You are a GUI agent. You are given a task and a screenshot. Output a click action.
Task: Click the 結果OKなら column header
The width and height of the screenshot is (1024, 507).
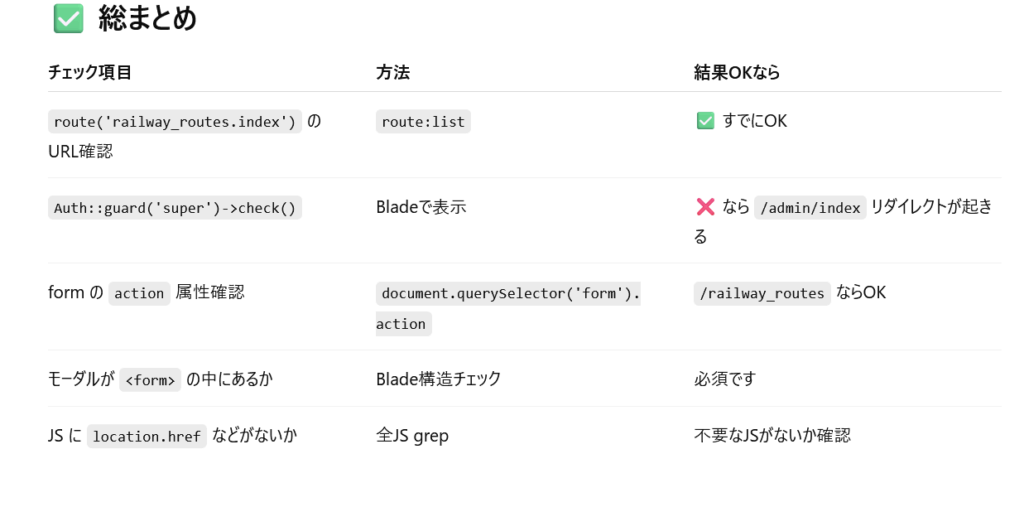pos(737,73)
